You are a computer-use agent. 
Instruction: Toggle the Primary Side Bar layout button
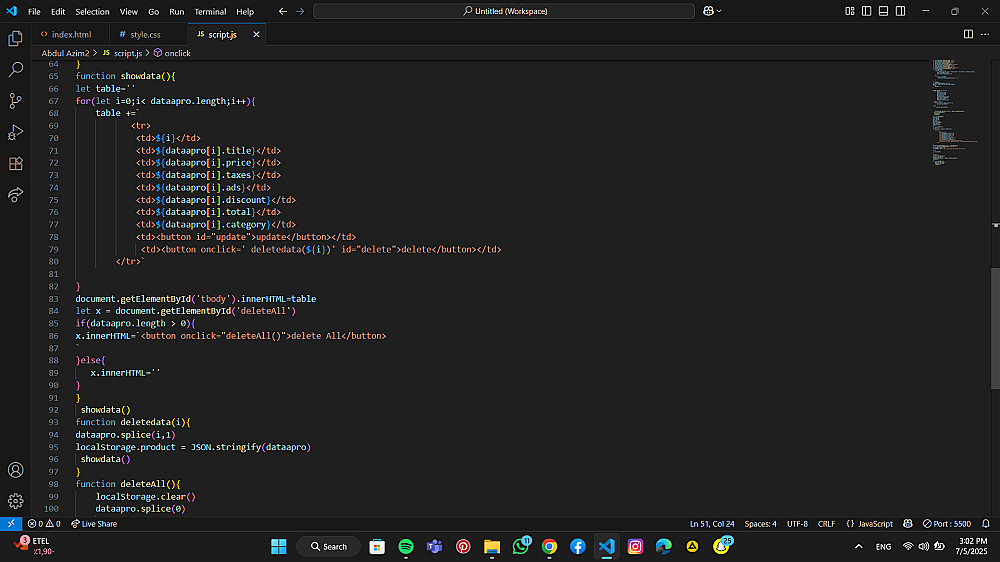[x=866, y=11]
